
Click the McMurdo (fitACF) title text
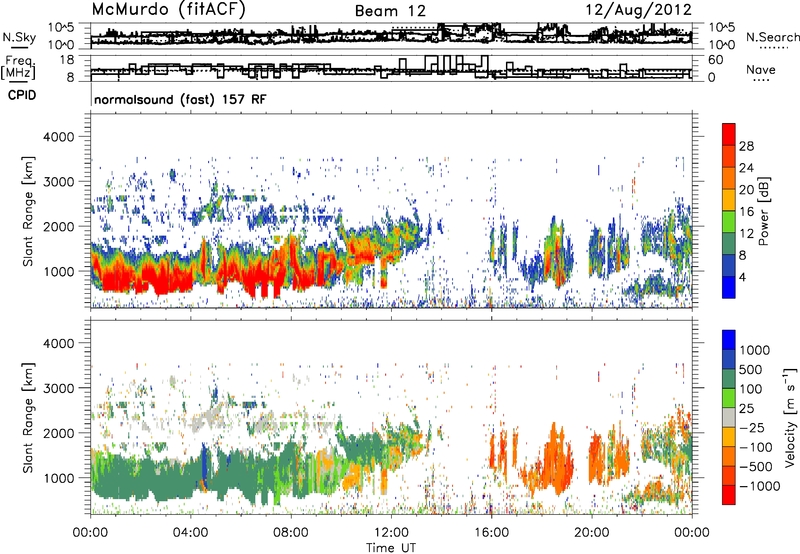click(168, 10)
